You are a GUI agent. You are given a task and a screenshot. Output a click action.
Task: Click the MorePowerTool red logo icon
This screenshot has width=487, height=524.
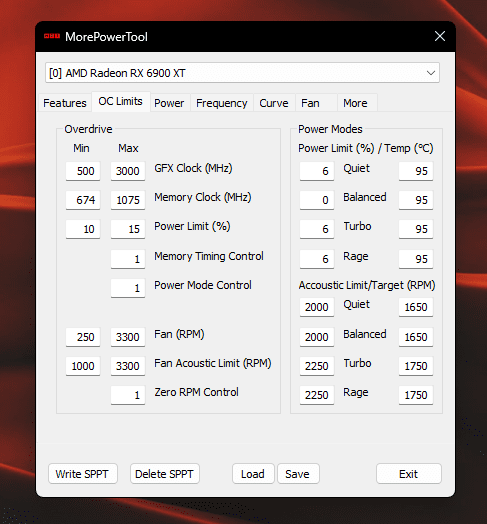click(x=52, y=36)
